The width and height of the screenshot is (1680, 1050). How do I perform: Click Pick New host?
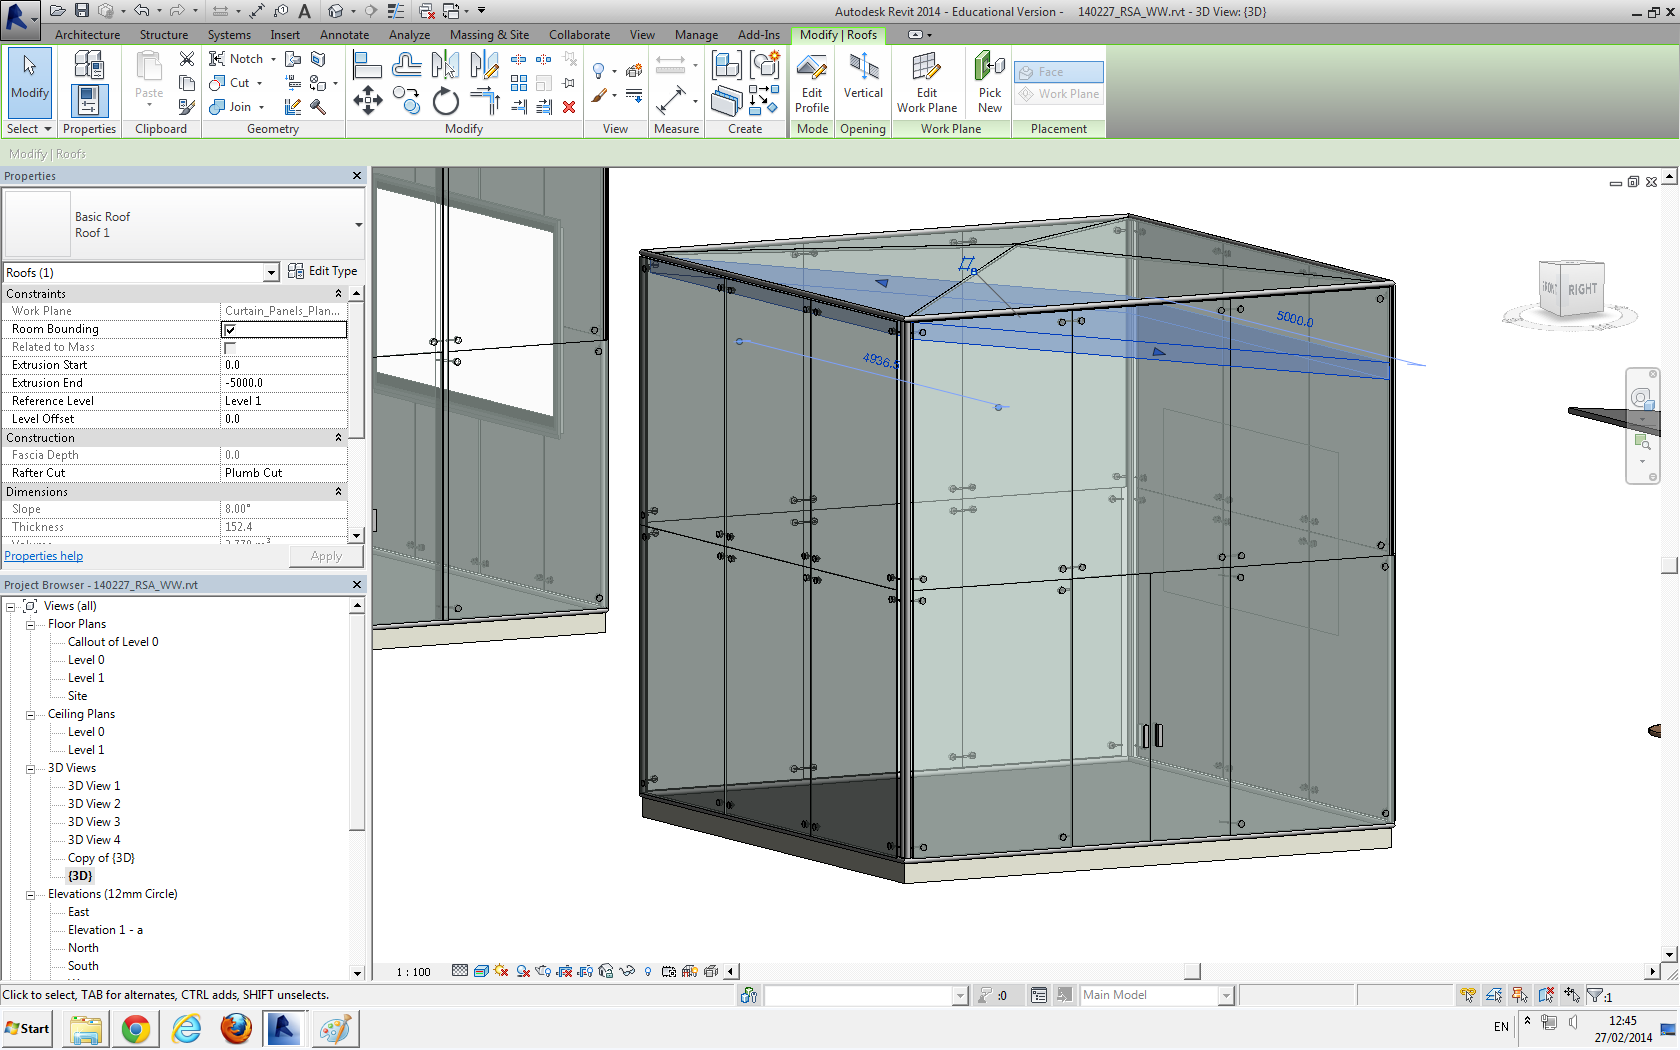coord(990,84)
